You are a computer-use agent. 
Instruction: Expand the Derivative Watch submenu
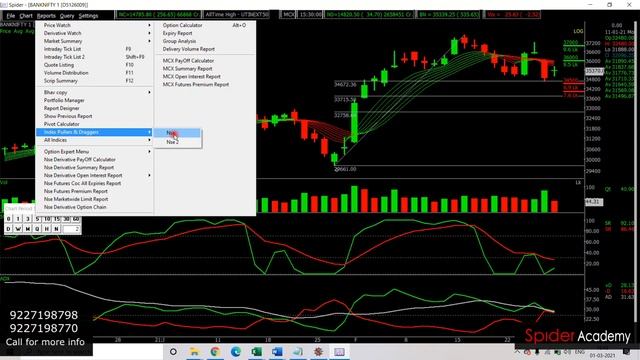[x=94, y=33]
